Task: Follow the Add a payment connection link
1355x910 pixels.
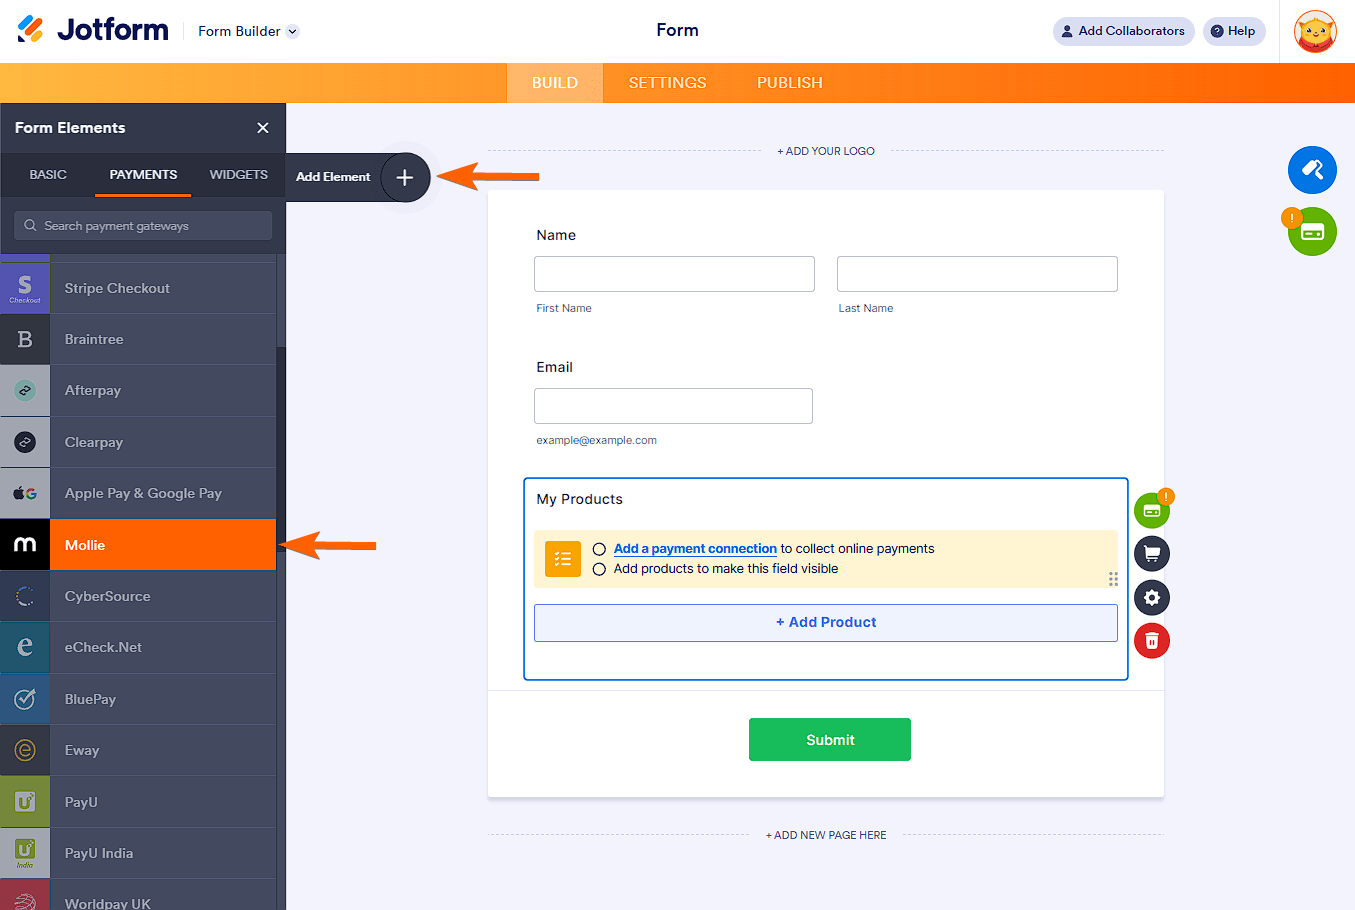Action: tap(695, 549)
